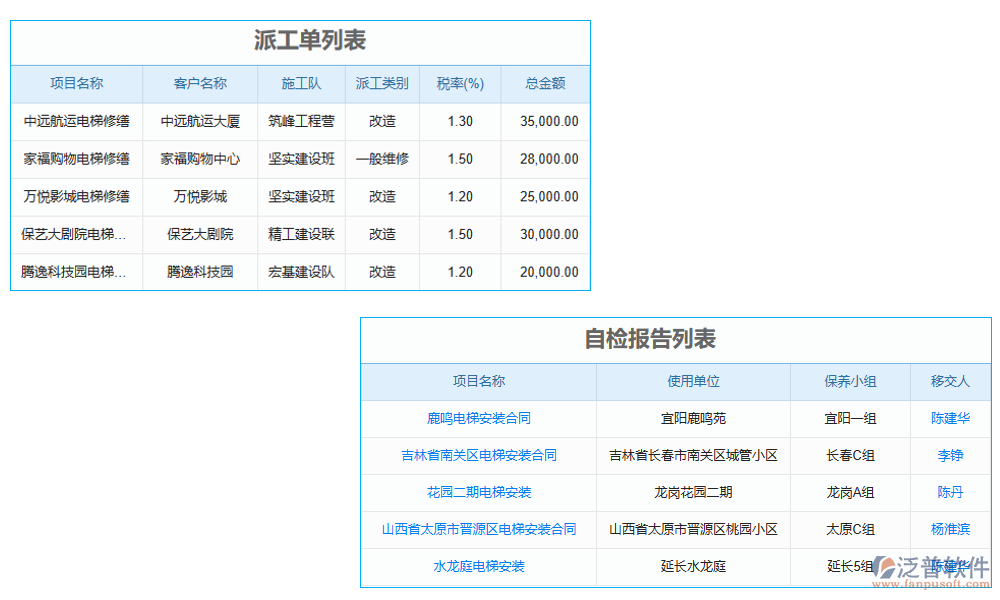Open the 花园二期电梯安装 project link
Viewport: 1000px width, 600px height.
478,493
